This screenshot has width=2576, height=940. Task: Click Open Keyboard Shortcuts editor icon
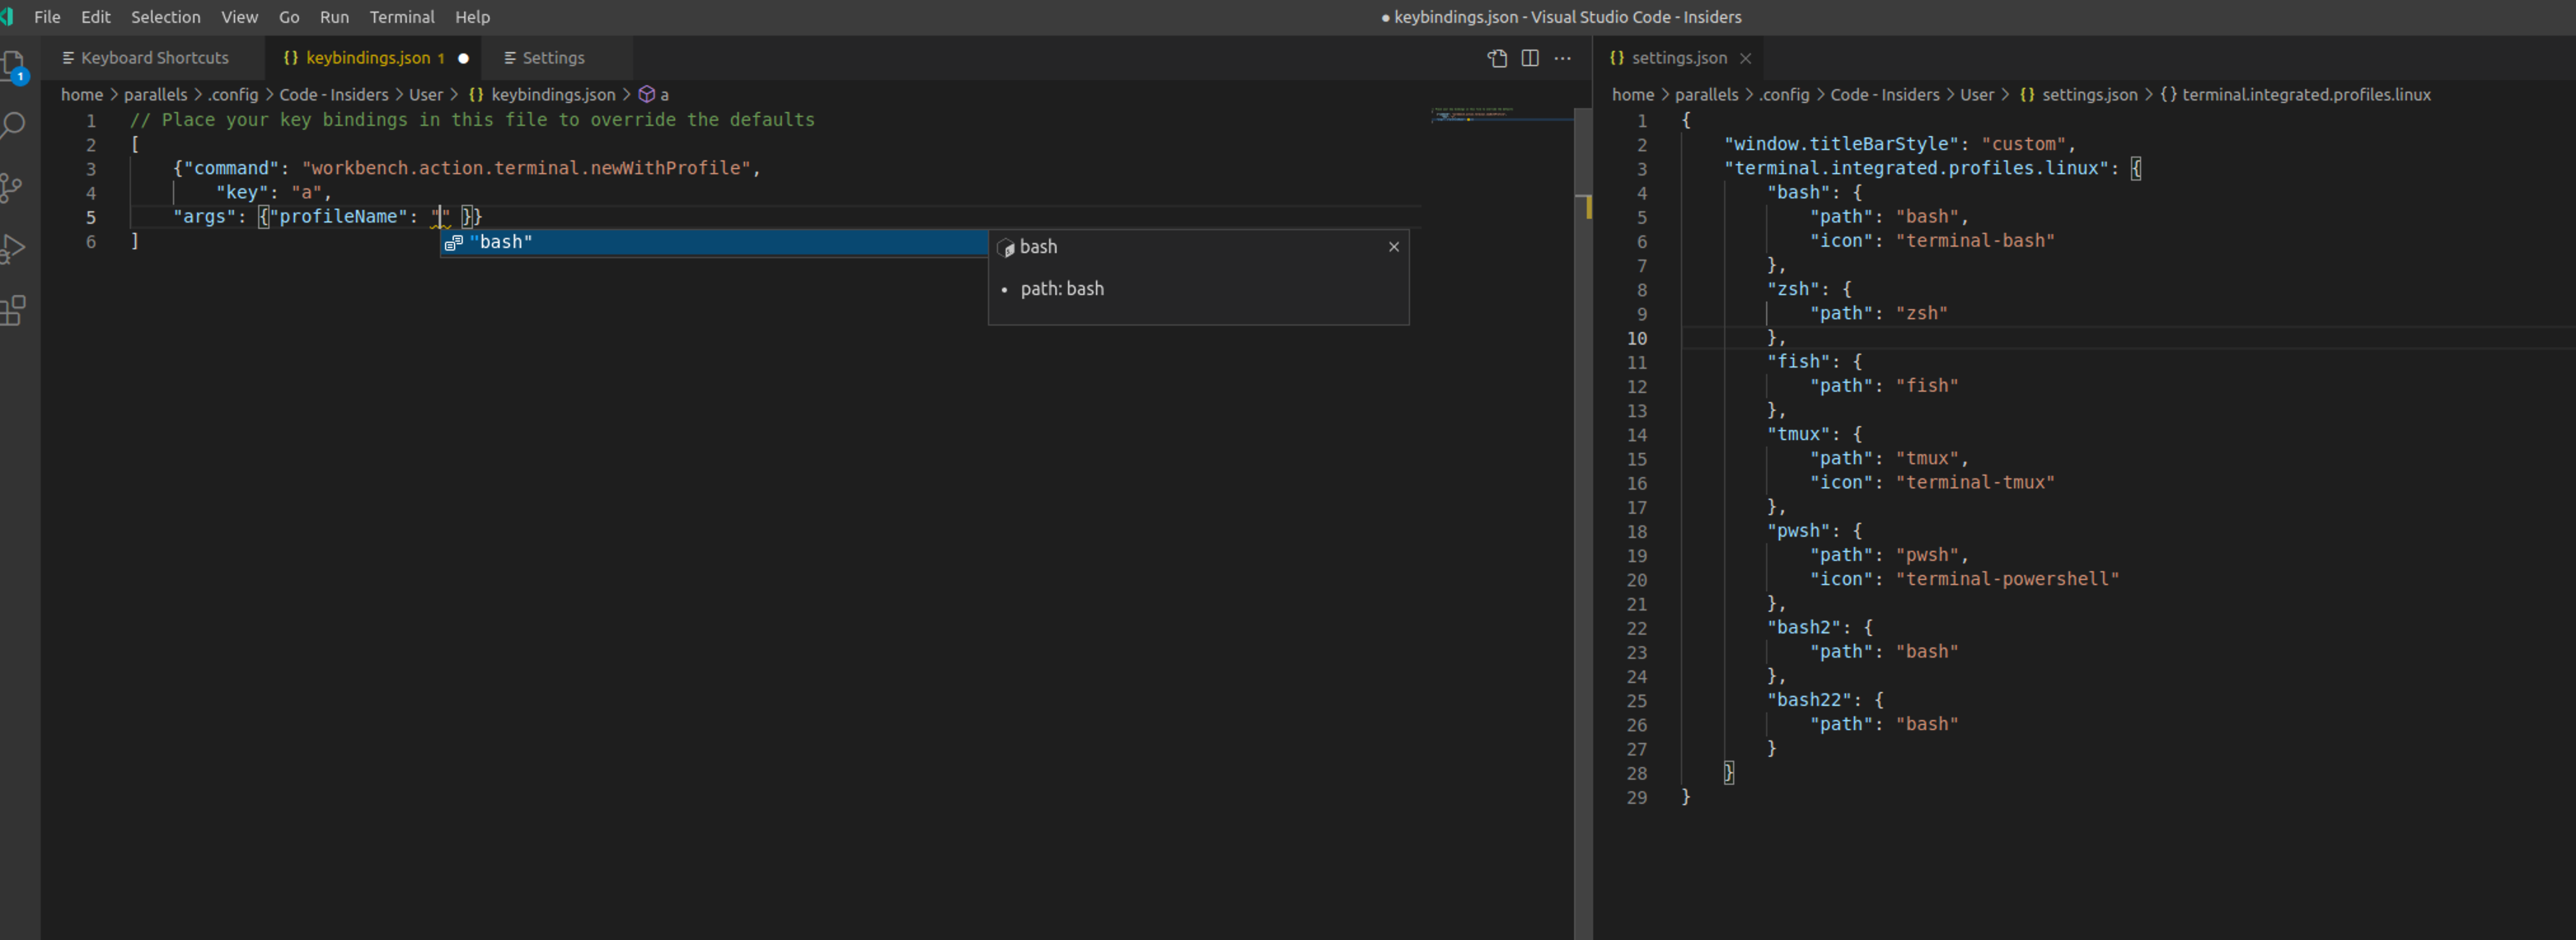click(1497, 58)
